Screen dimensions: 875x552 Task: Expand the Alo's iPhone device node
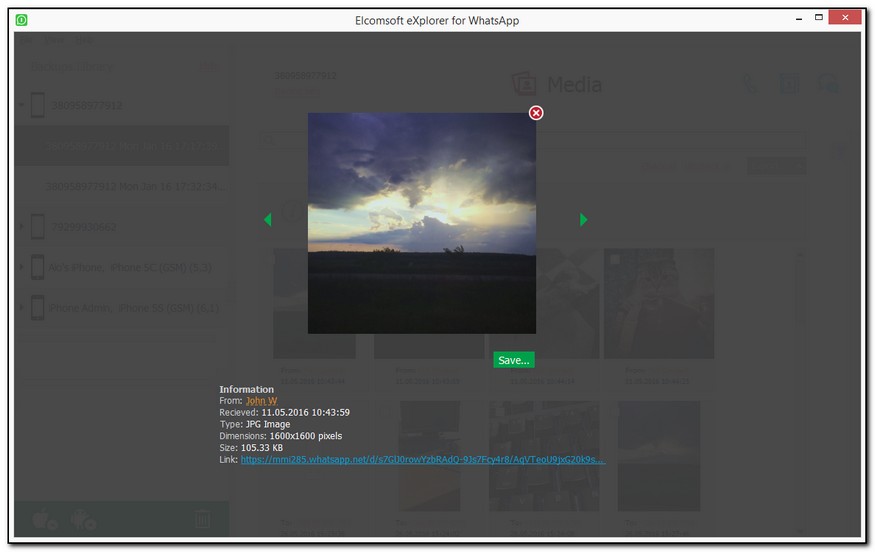[x=22, y=268]
